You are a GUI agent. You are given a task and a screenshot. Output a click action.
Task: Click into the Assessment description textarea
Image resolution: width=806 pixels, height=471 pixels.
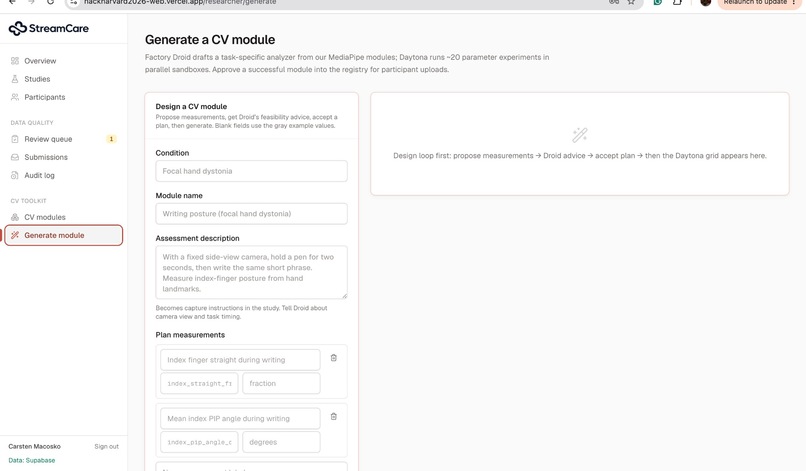click(x=251, y=272)
